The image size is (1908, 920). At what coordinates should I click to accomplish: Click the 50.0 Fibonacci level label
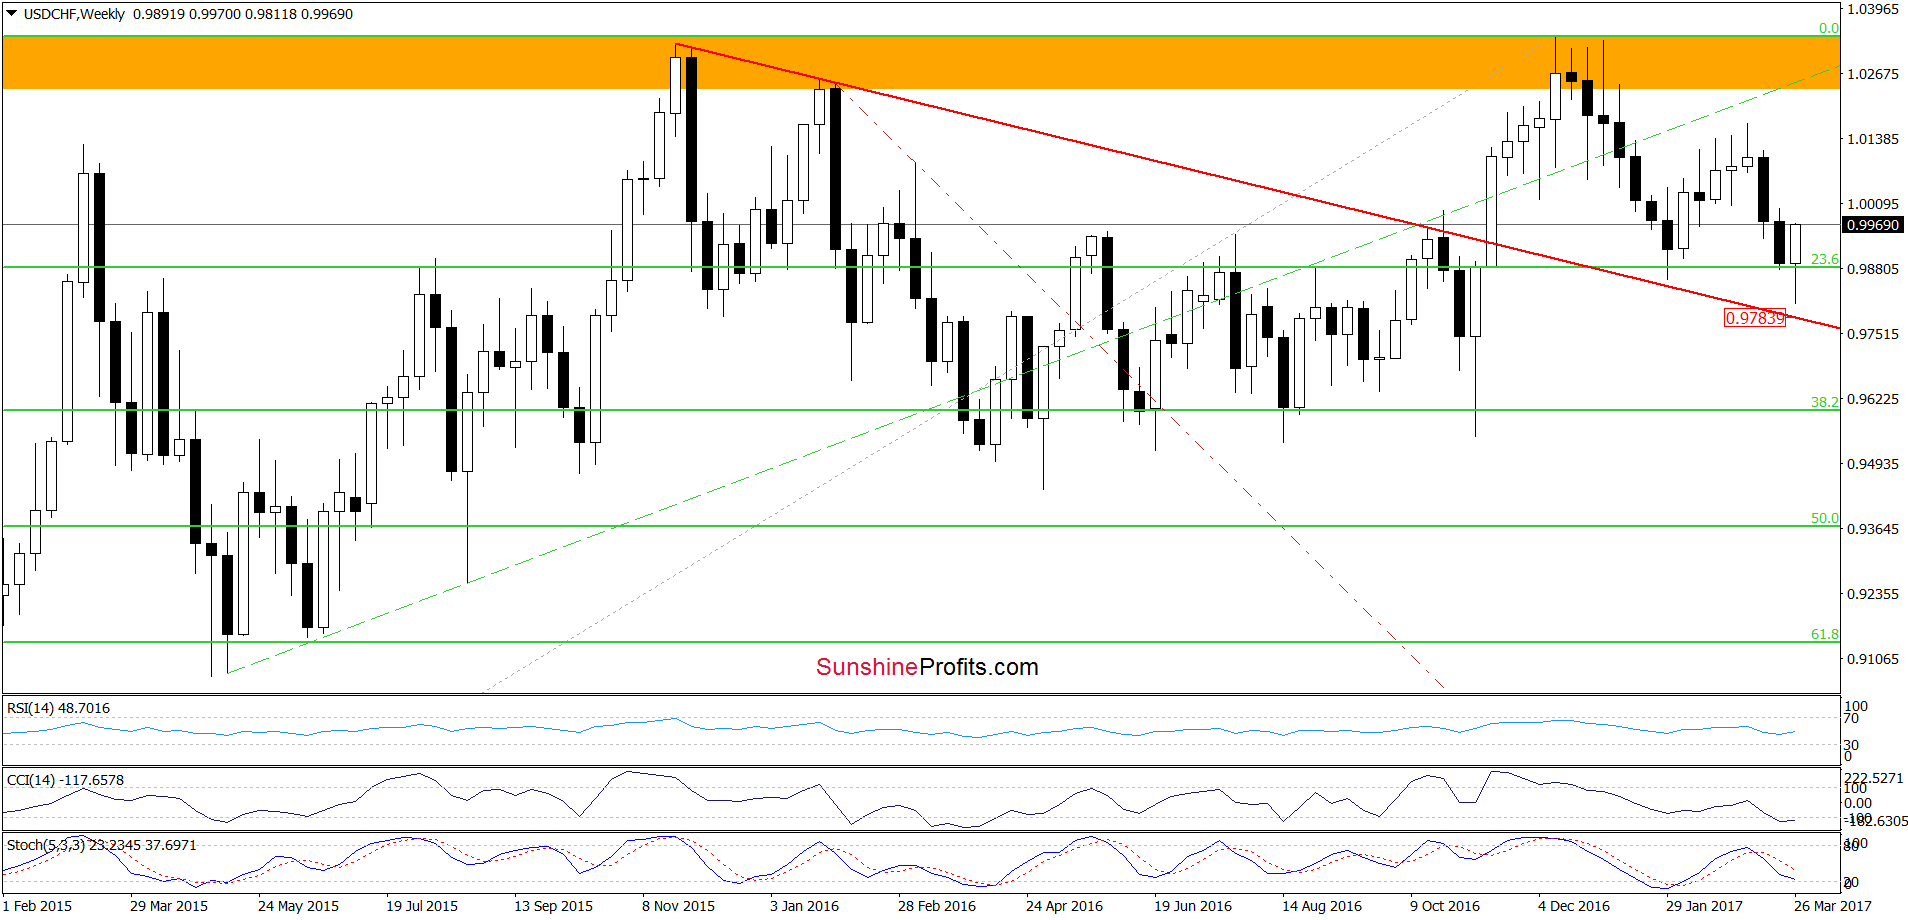[x=1824, y=518]
